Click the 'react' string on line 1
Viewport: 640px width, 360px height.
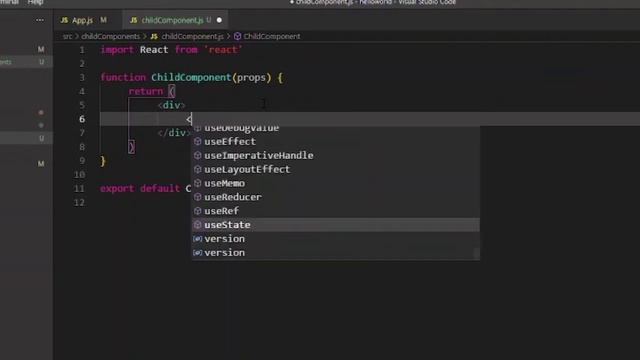tap(223, 50)
